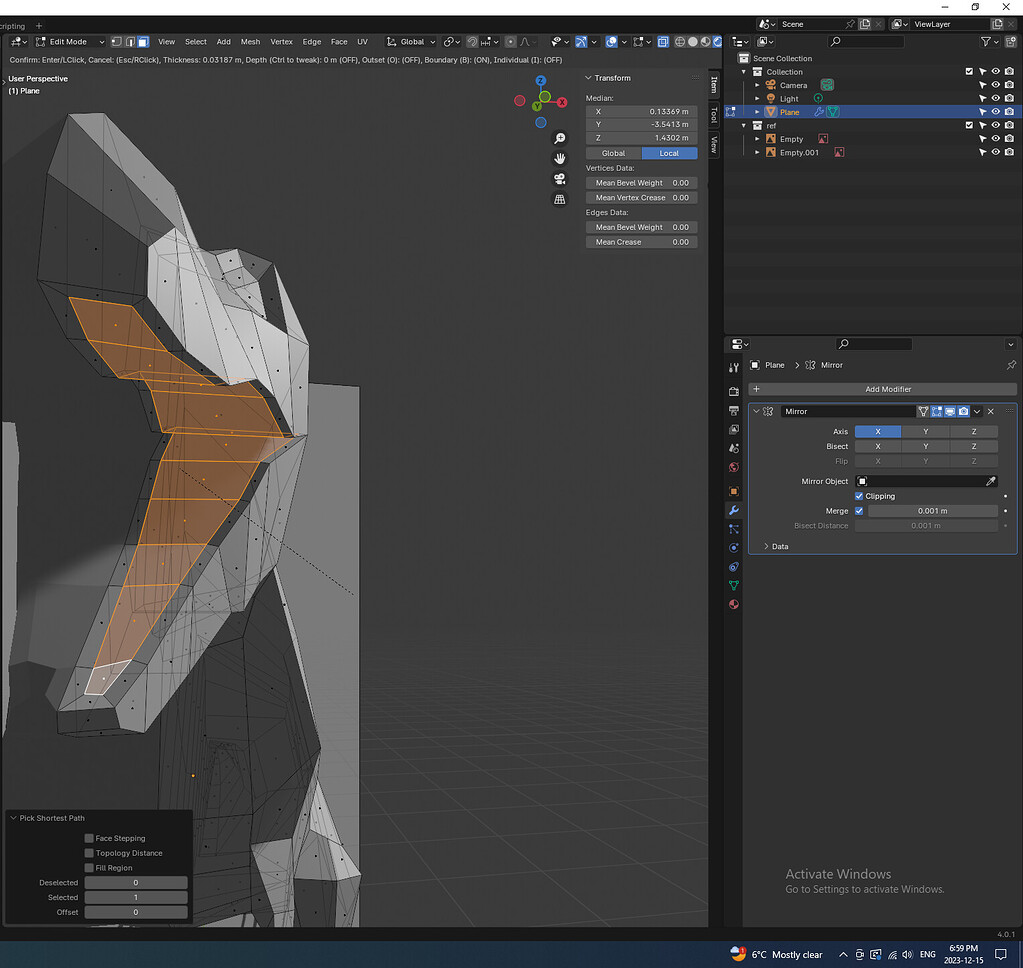
Task: Remove the Mirror modifier with X
Action: coord(991,411)
